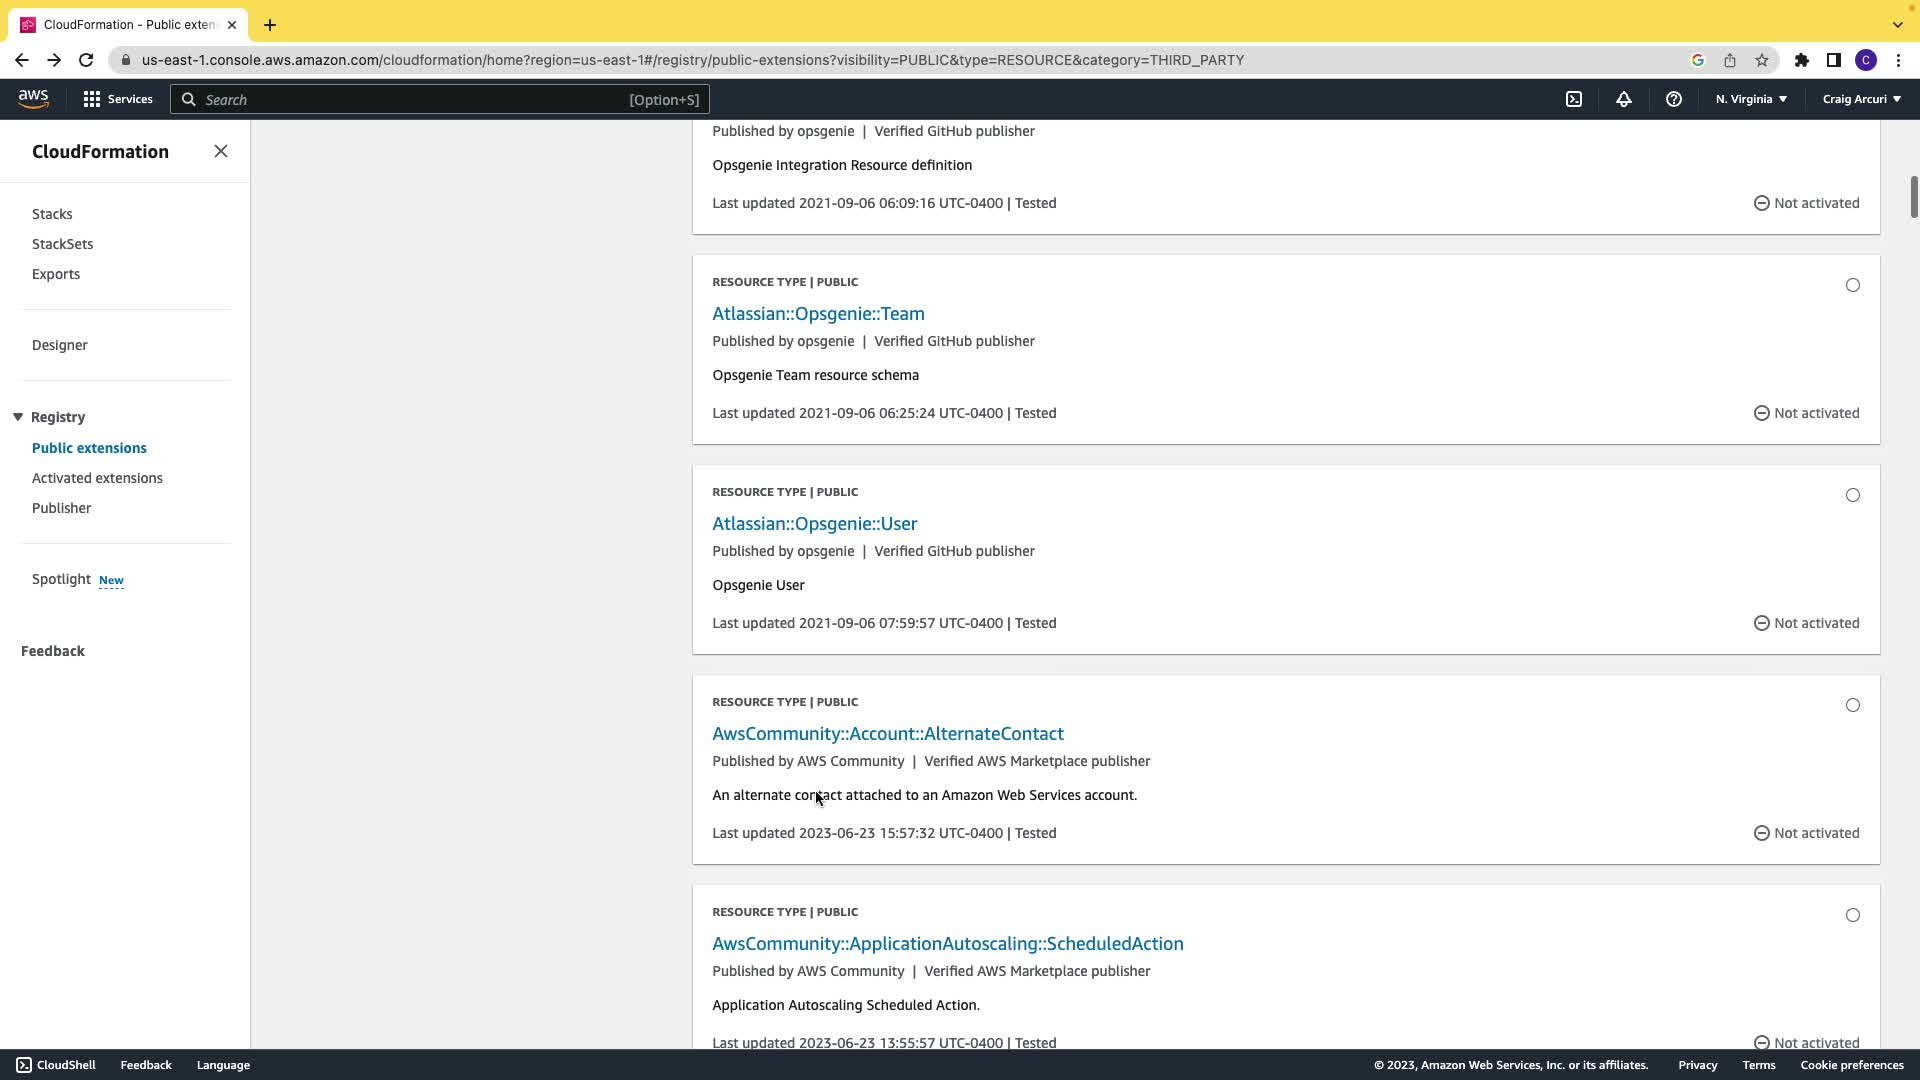Open the help question mark icon
The height and width of the screenshot is (1080, 1920).
(1674, 99)
